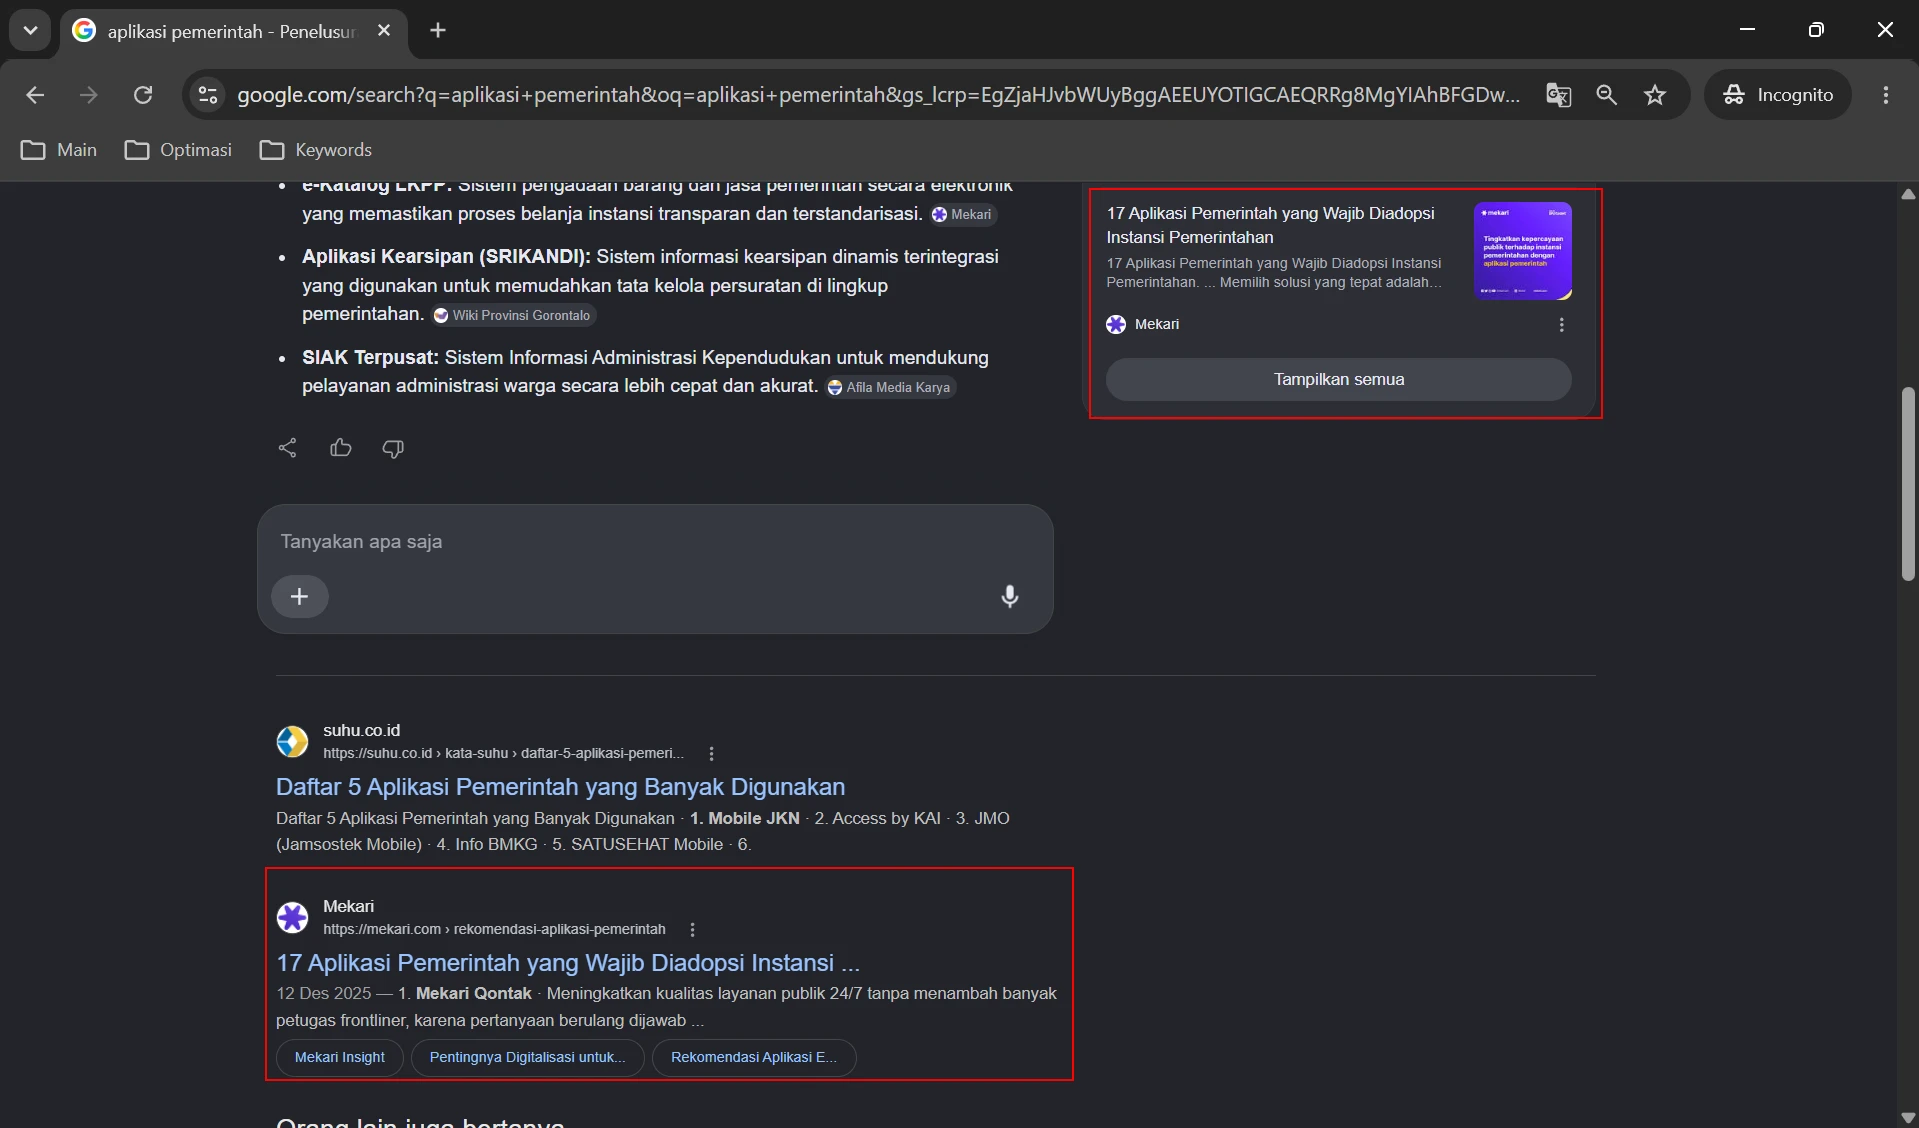
Task: Click the suhu.co.id site favicon
Action: point(292,742)
